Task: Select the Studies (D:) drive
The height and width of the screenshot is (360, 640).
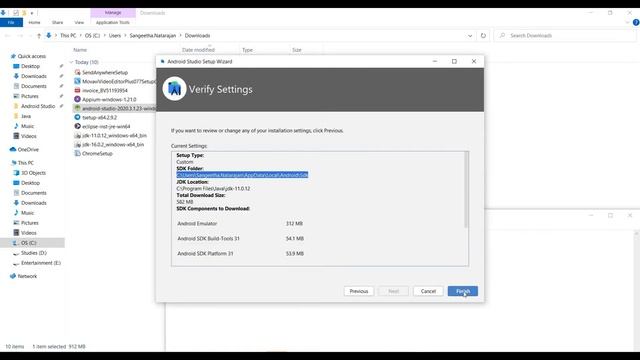Action: [x=33, y=253]
